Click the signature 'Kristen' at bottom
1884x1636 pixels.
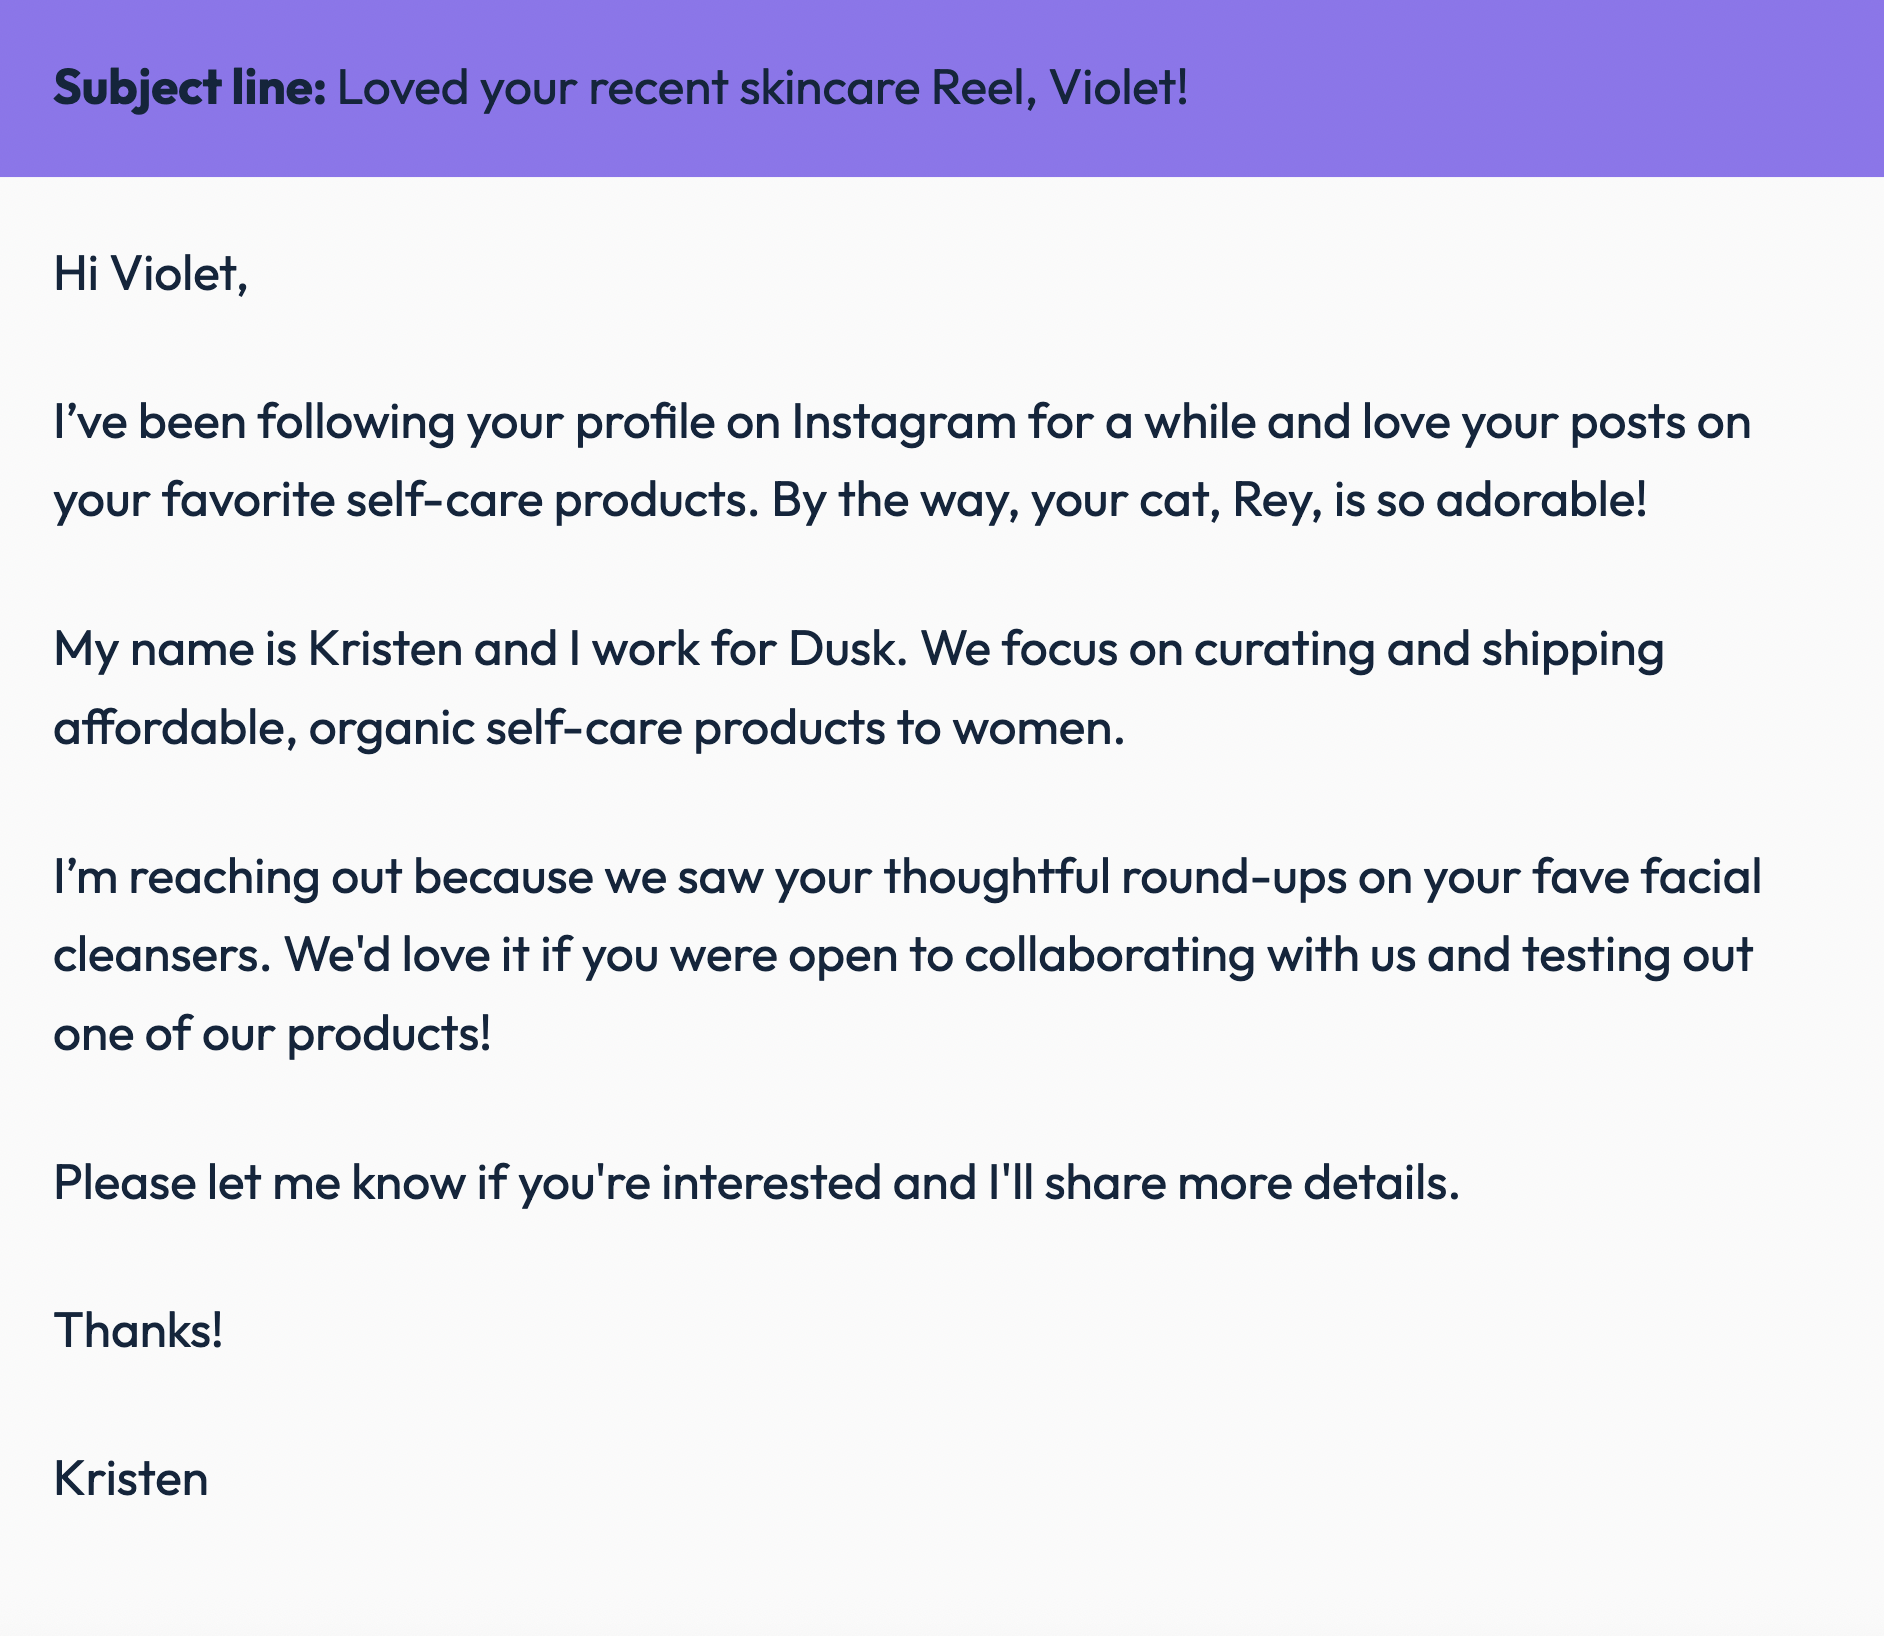pyautogui.click(x=131, y=1479)
